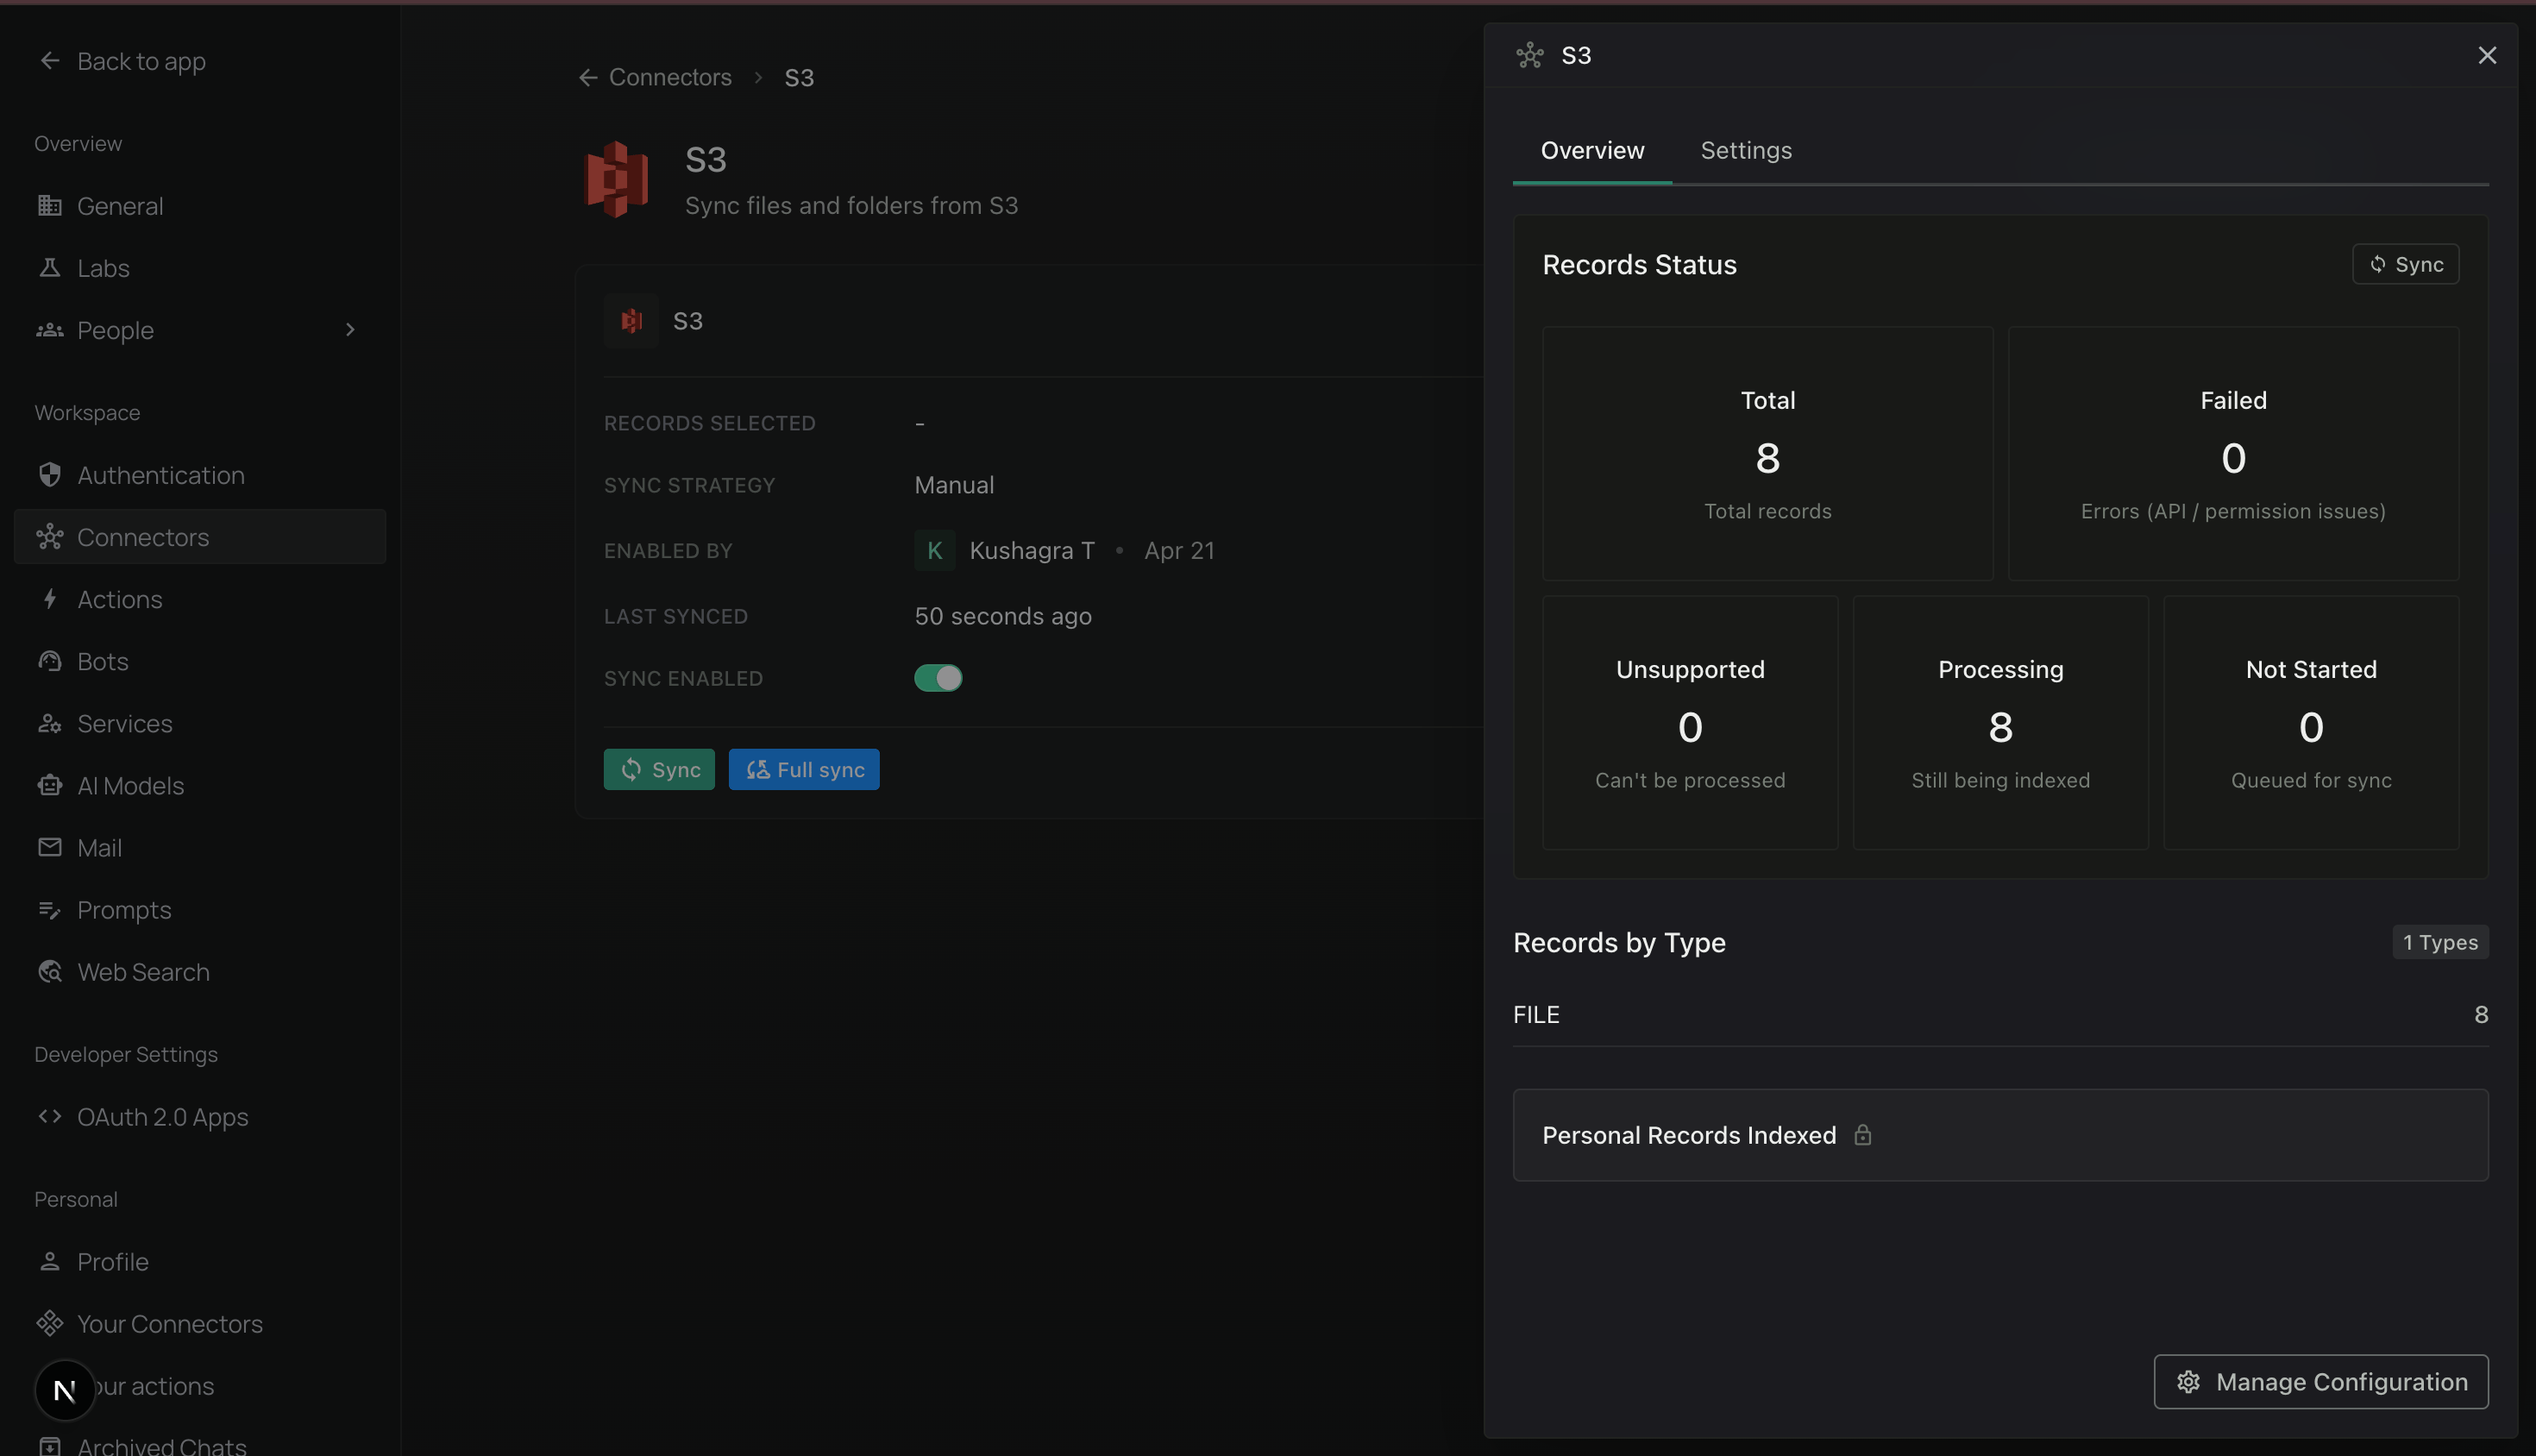Click the green Sync button
2536x1456 pixels.
pos(659,769)
